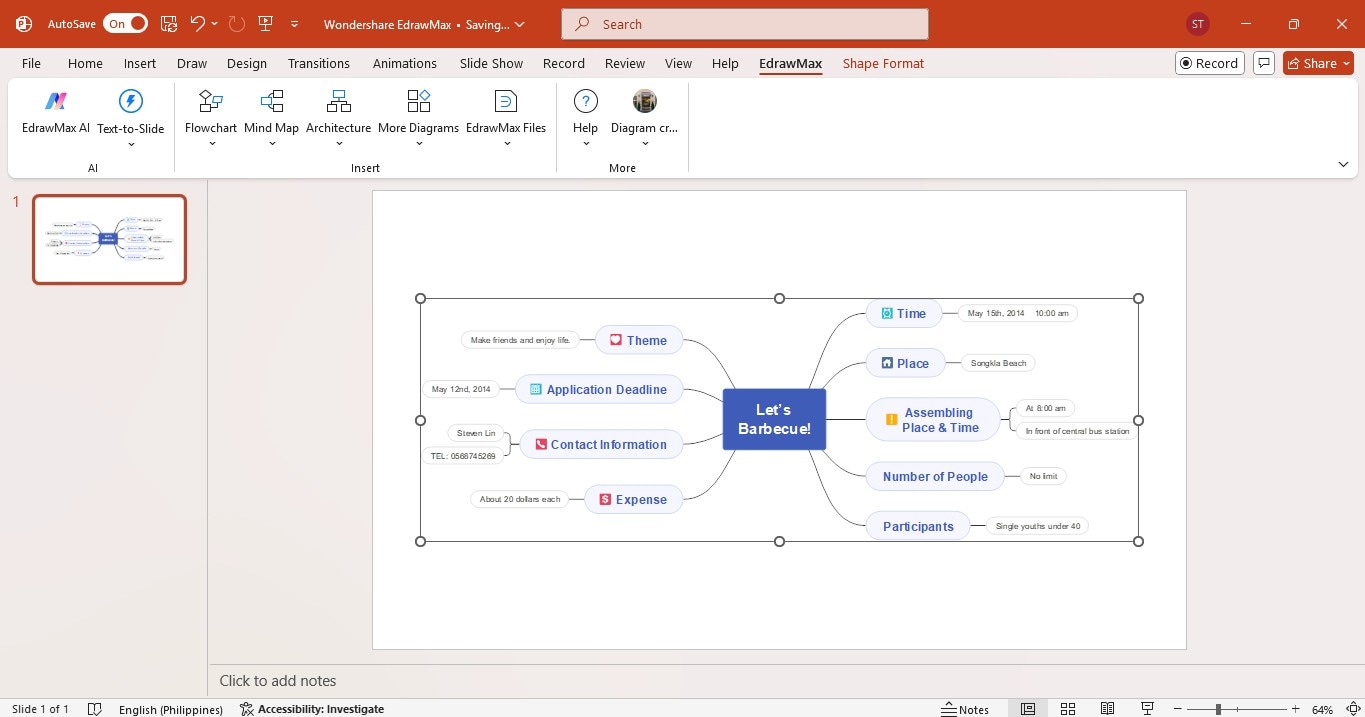Select the Expense mind map node
The image size is (1365, 717).
pyautogui.click(x=633, y=499)
